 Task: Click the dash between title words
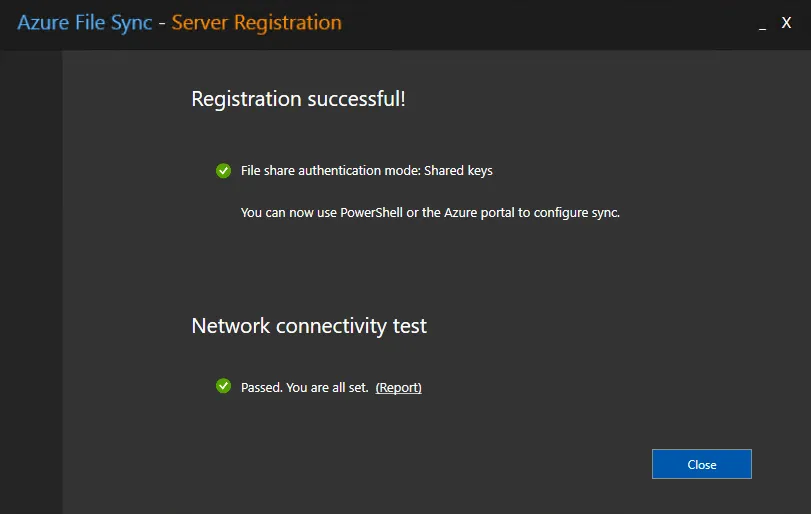coord(162,24)
